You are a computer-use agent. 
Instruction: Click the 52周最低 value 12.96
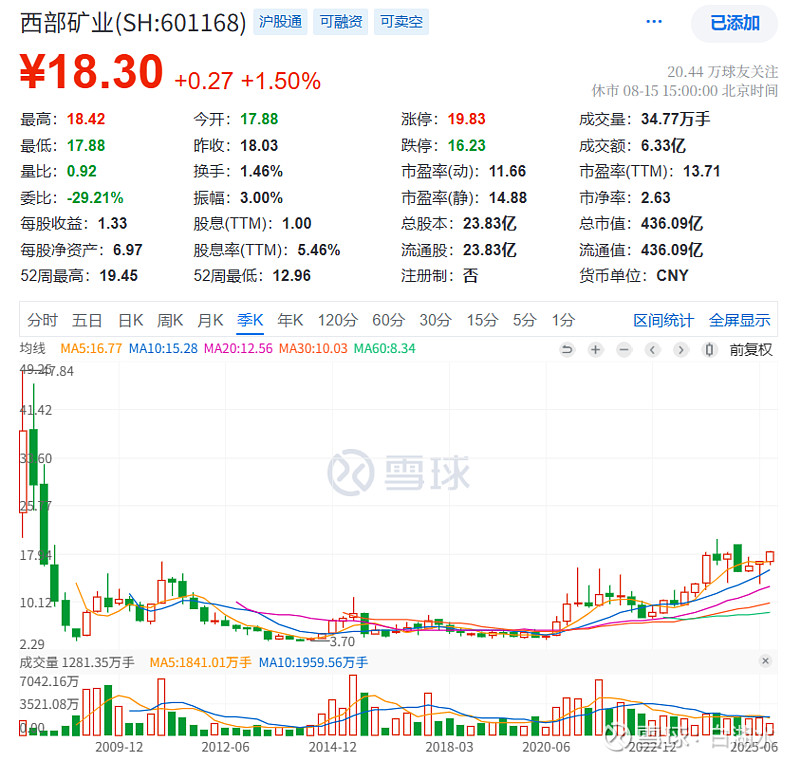pyautogui.click(x=291, y=276)
